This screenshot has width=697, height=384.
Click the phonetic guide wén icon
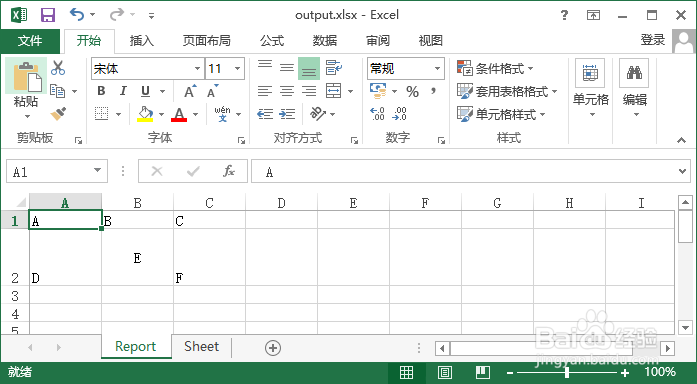point(222,114)
